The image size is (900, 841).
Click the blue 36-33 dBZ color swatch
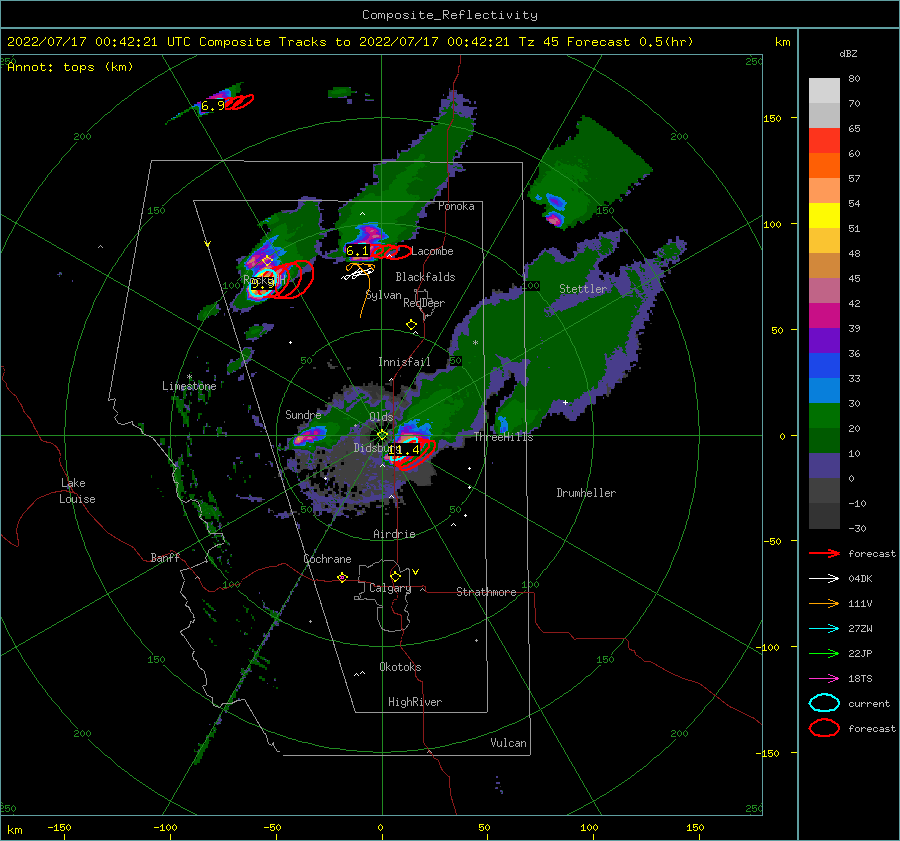click(x=824, y=366)
